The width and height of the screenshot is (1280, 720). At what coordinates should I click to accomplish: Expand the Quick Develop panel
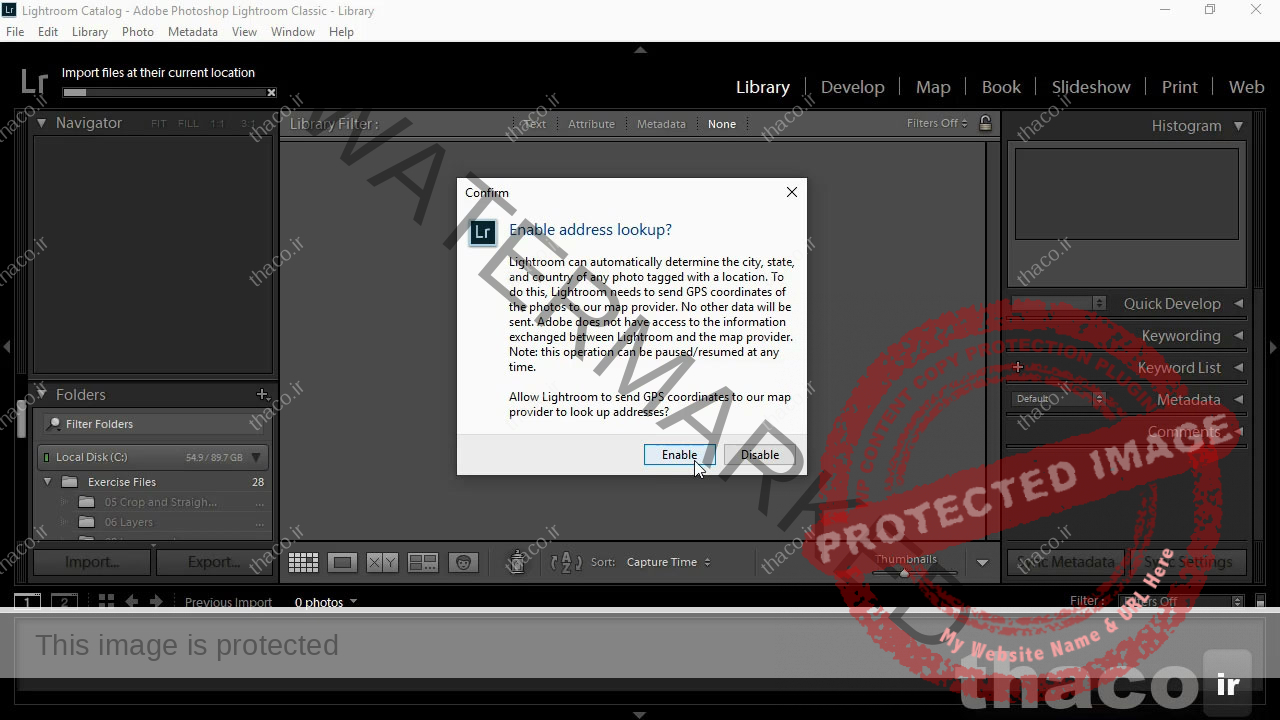click(1238, 304)
